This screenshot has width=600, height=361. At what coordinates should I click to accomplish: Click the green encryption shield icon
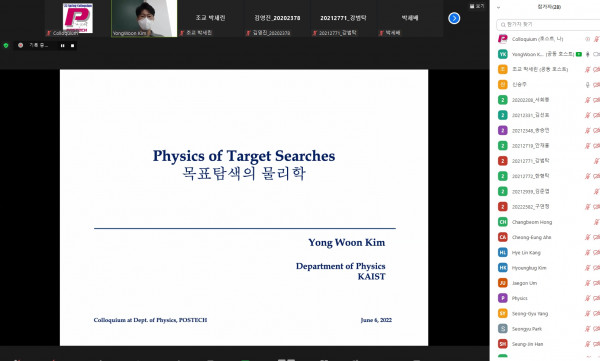(x=6, y=46)
